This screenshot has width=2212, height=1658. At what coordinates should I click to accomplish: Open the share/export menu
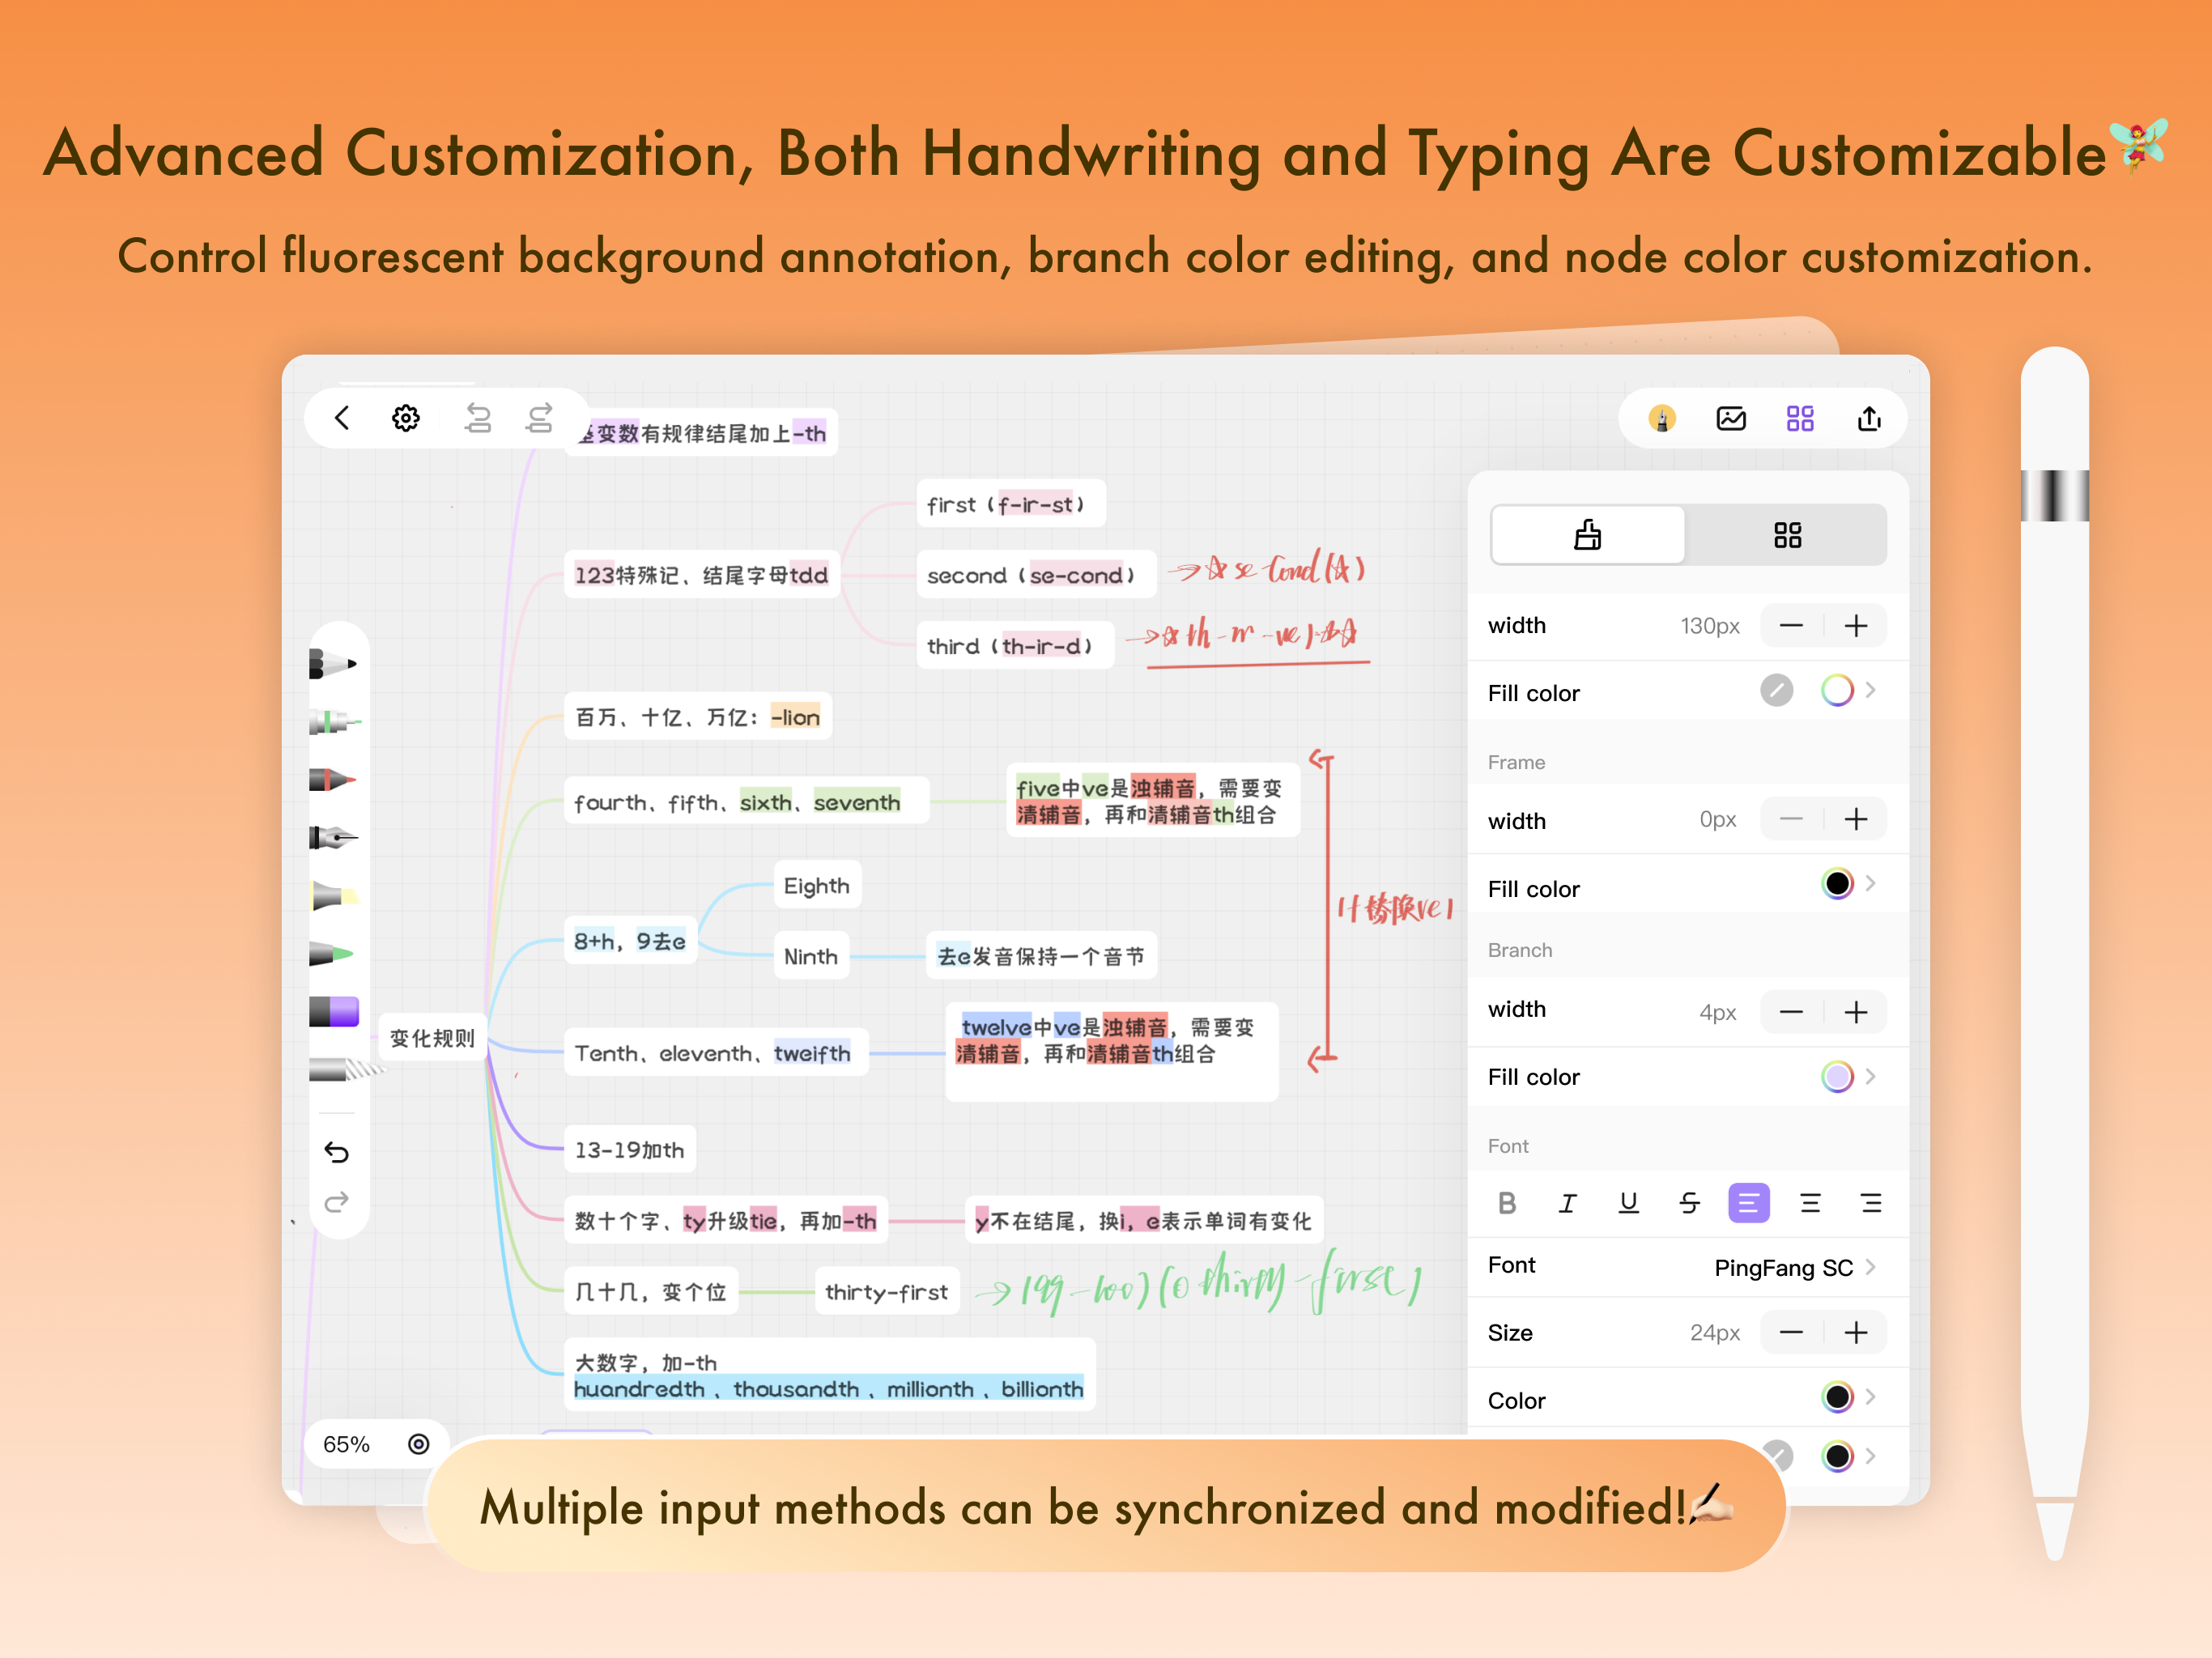coord(1869,419)
